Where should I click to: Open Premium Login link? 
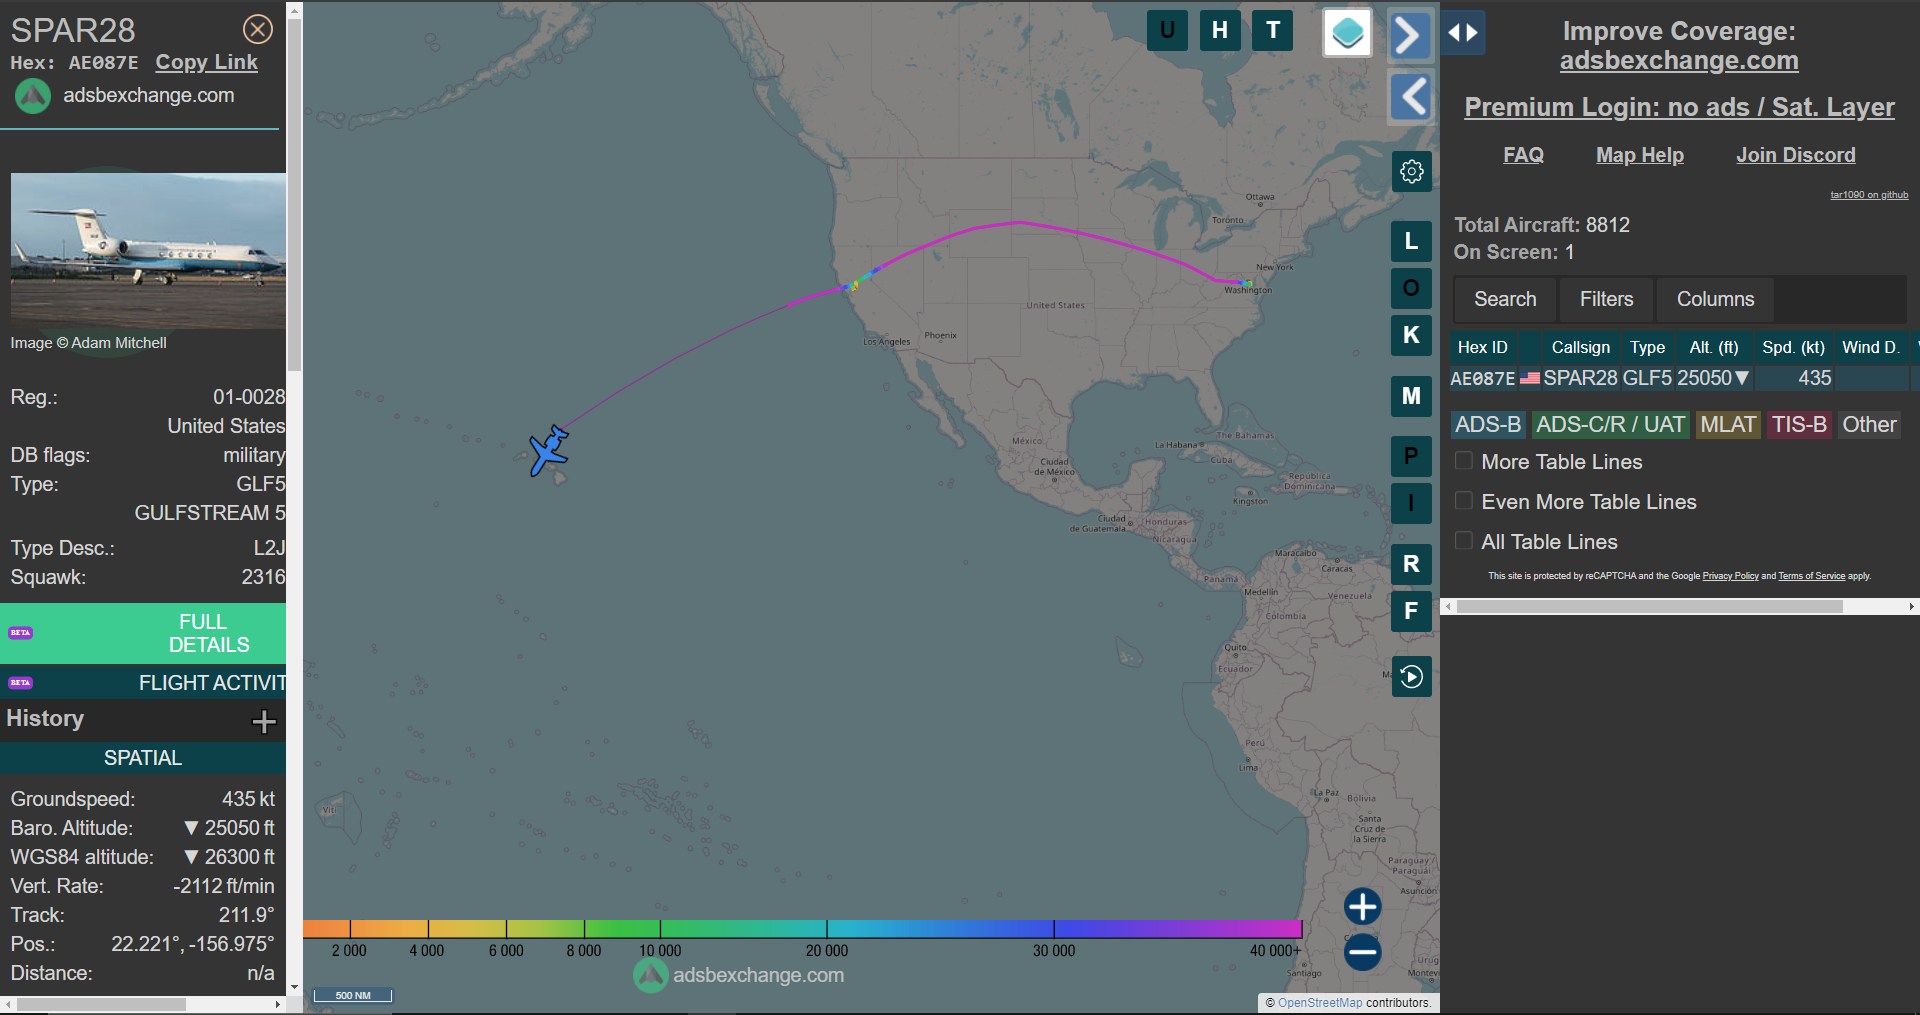click(1679, 107)
